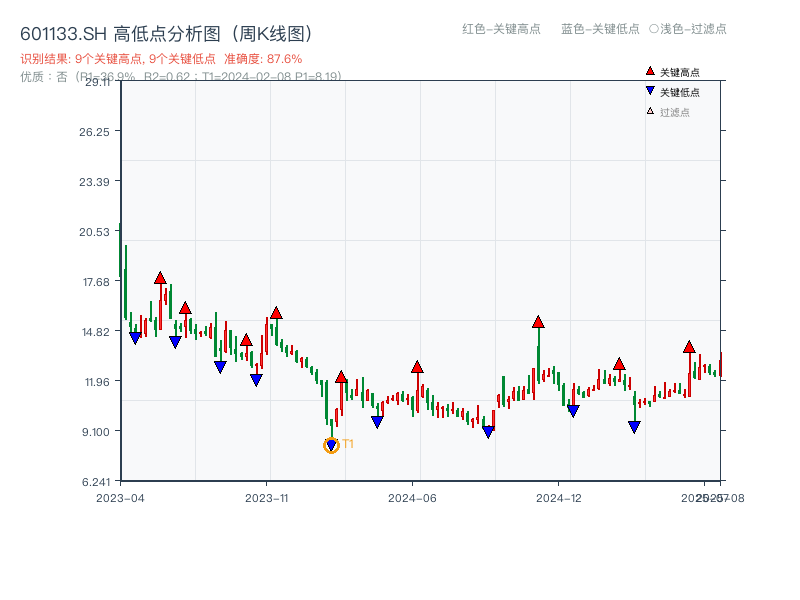Click red high triangle before 2024-12 spike
This screenshot has height=600, width=800.
[538, 322]
